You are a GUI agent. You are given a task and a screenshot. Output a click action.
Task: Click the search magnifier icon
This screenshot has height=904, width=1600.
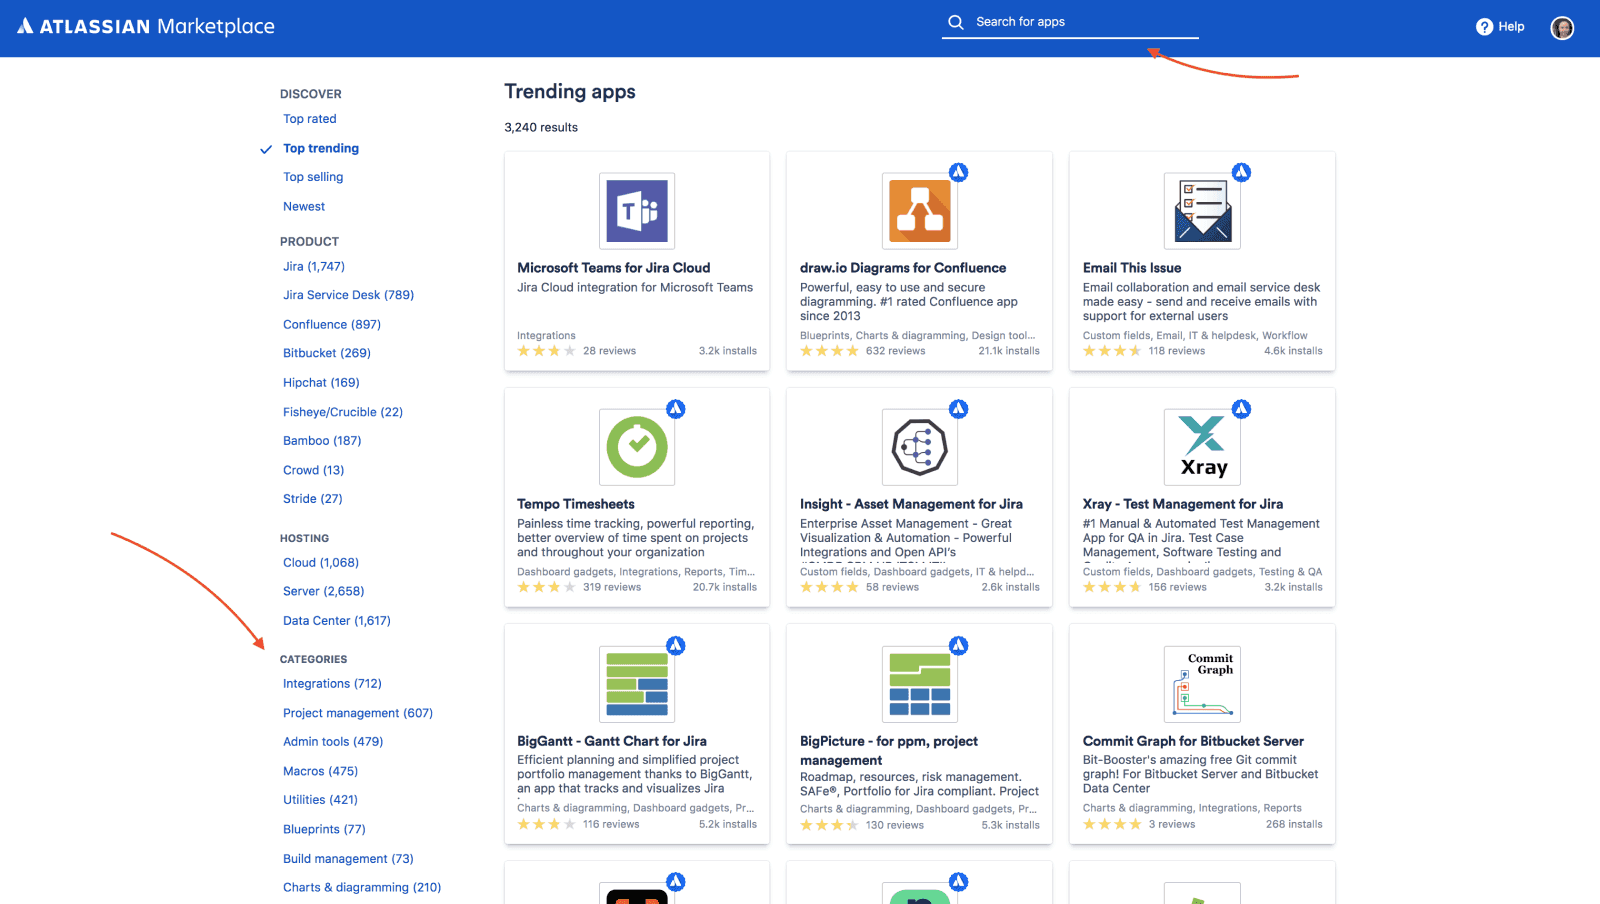pos(956,22)
